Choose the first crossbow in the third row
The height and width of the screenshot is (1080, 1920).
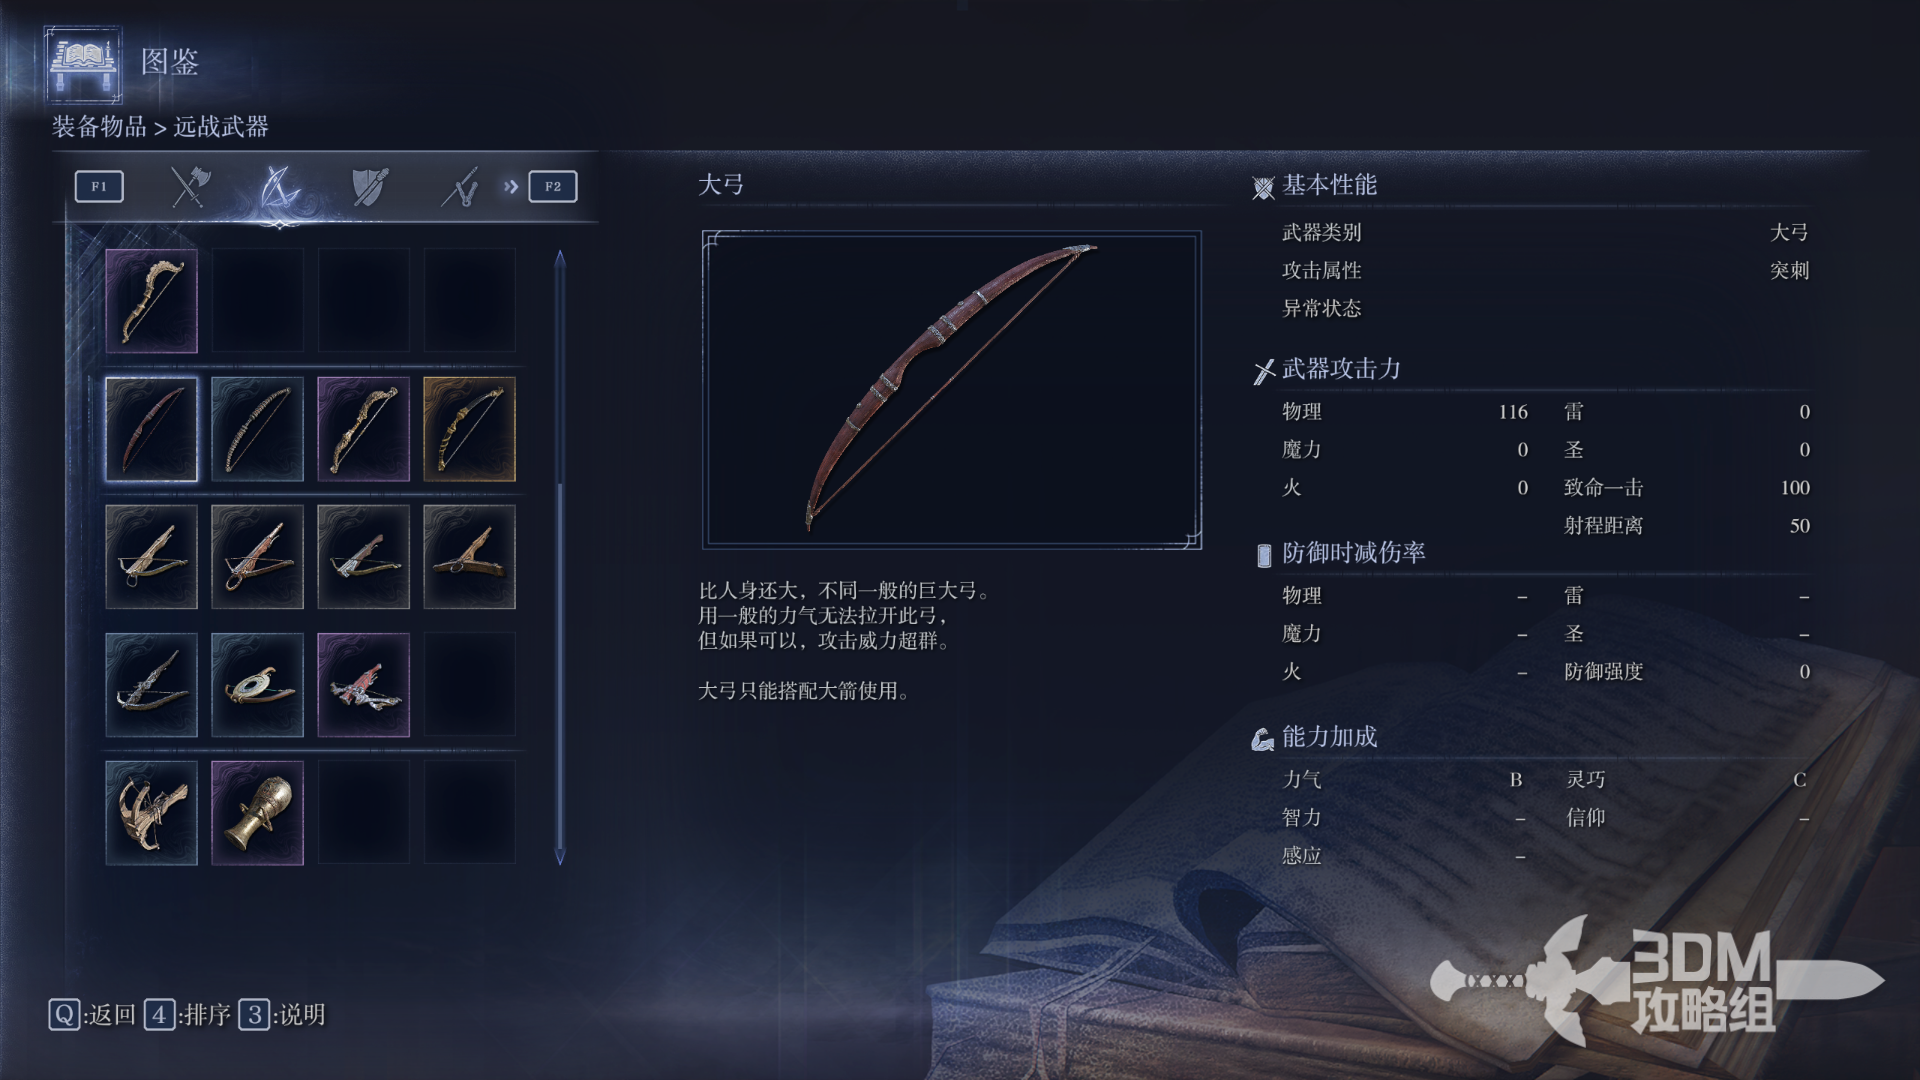152,557
